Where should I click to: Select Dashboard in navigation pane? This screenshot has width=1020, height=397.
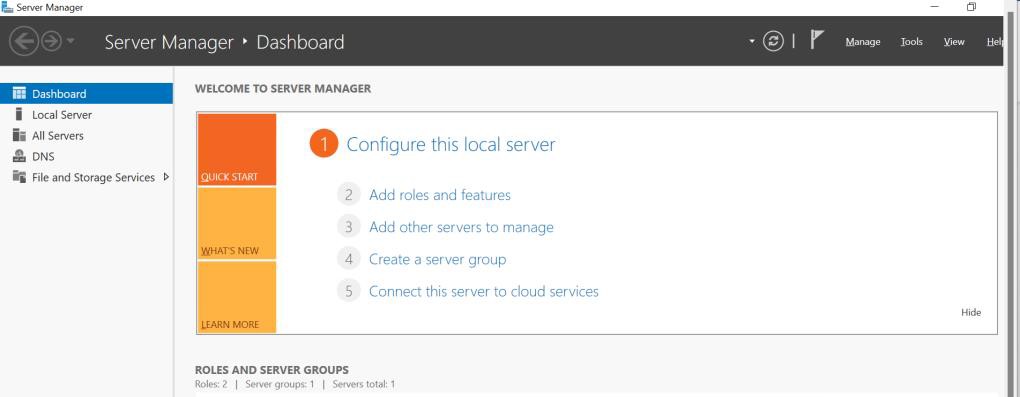(x=87, y=93)
